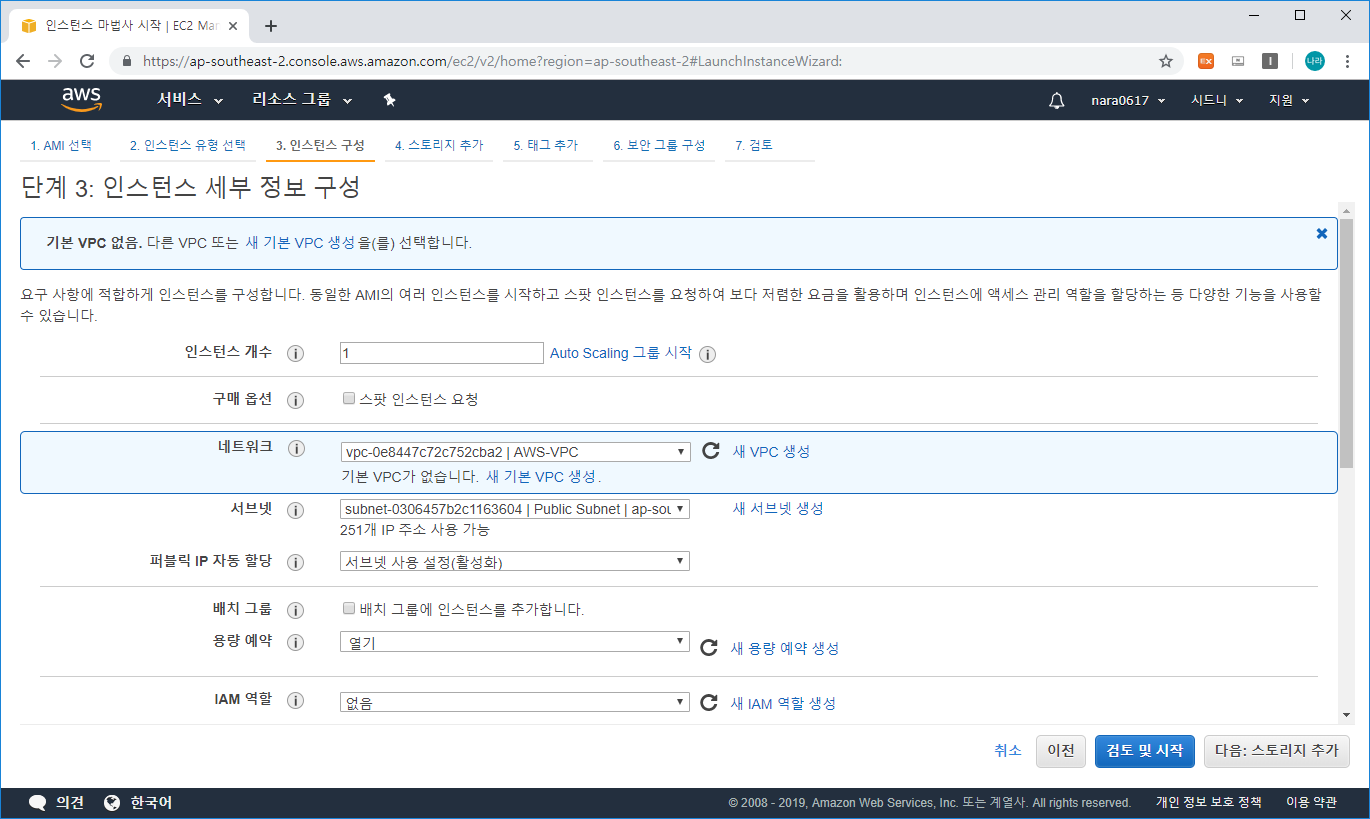
Task: Open the browser profile avatar
Action: click(1314, 61)
